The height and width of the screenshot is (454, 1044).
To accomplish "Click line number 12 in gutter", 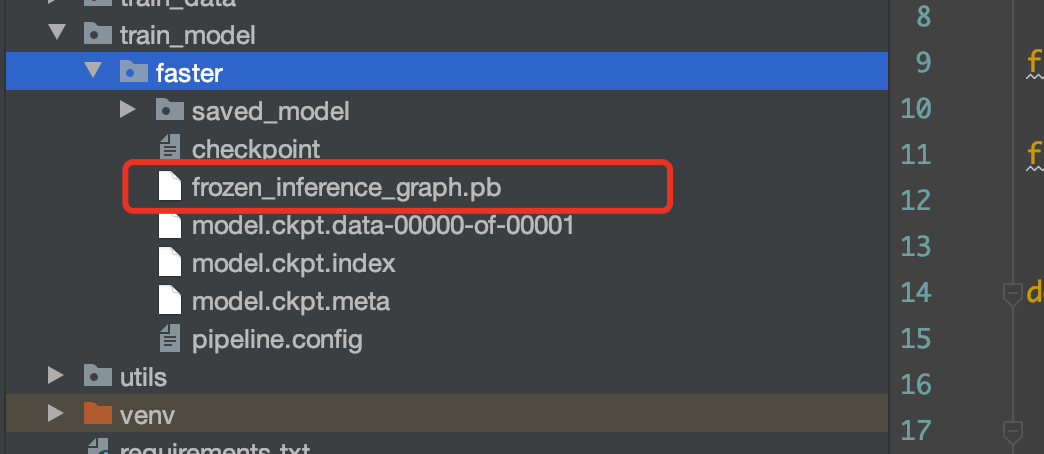I will [x=915, y=200].
